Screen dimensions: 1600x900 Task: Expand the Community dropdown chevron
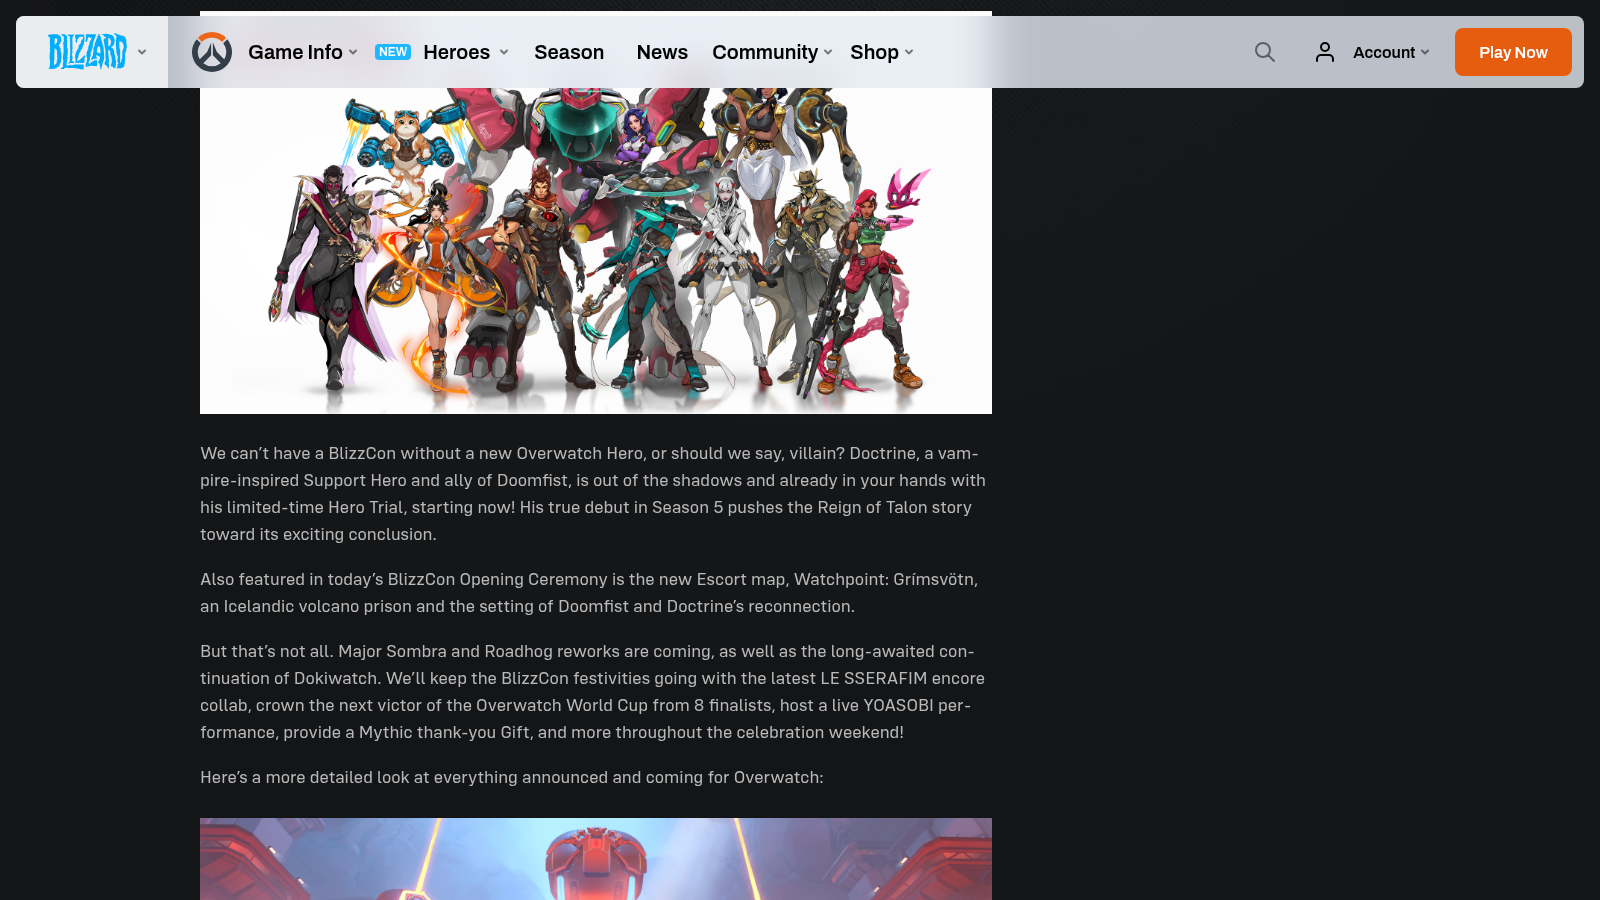828,52
